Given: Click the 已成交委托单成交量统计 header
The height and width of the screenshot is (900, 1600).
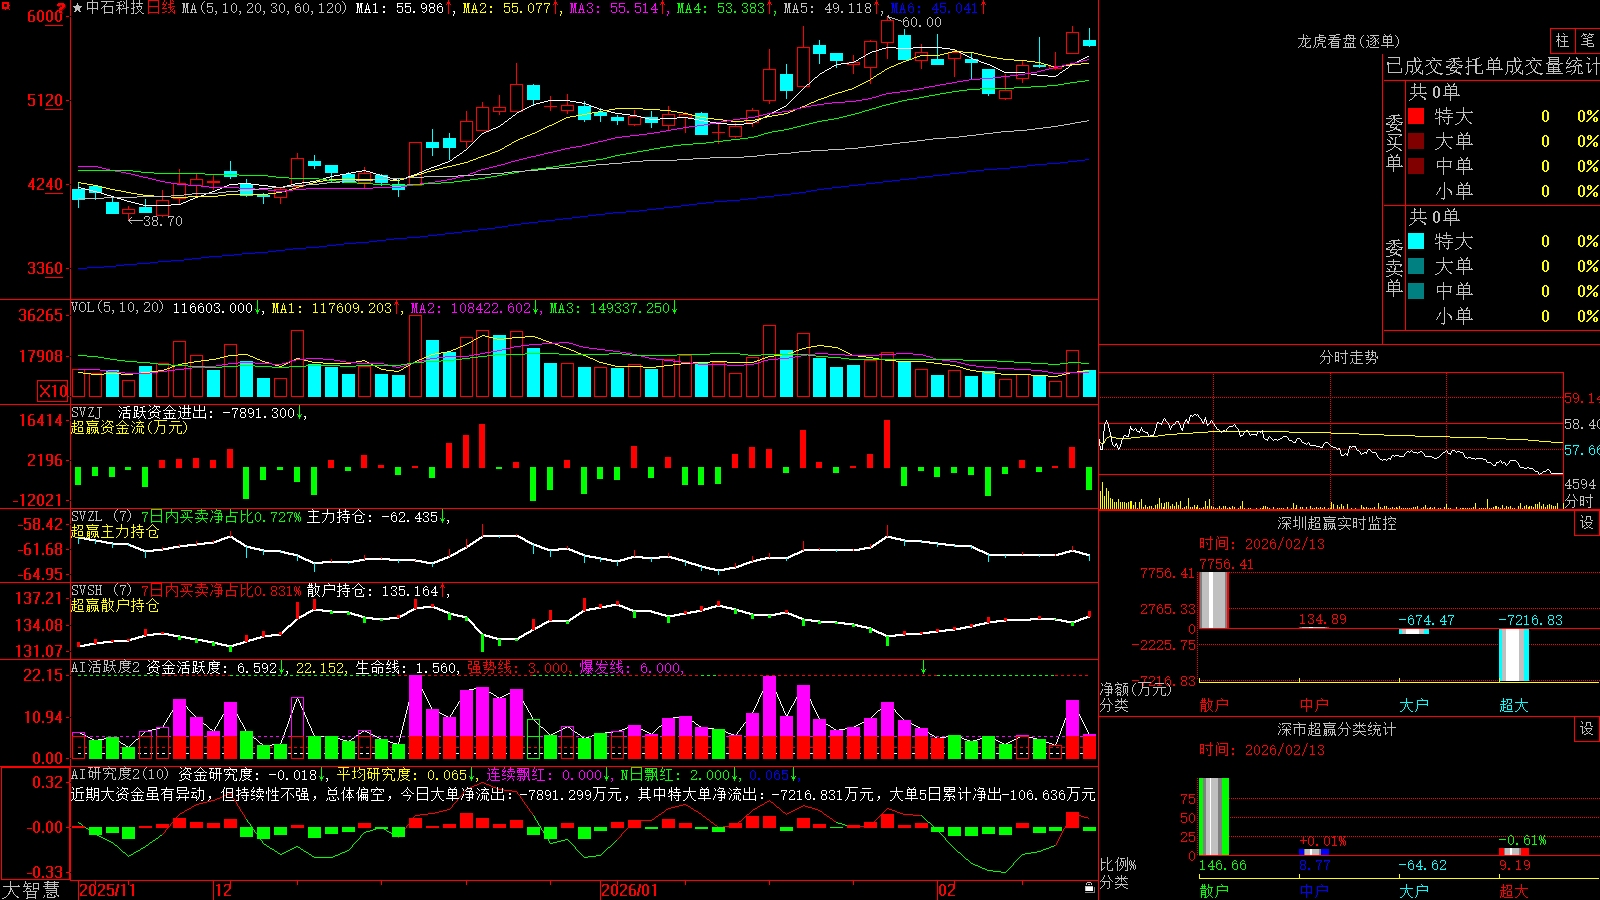Looking at the screenshot, I should (x=1492, y=66).
